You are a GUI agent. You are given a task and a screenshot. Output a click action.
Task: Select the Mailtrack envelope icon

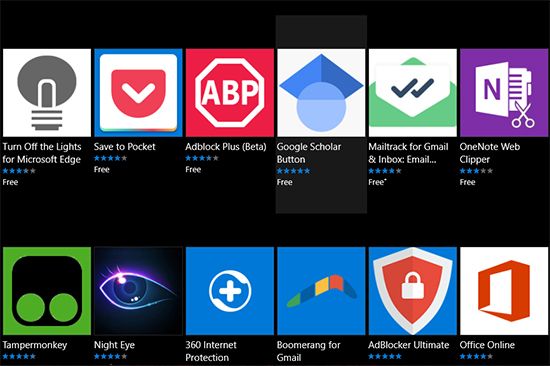(413, 93)
